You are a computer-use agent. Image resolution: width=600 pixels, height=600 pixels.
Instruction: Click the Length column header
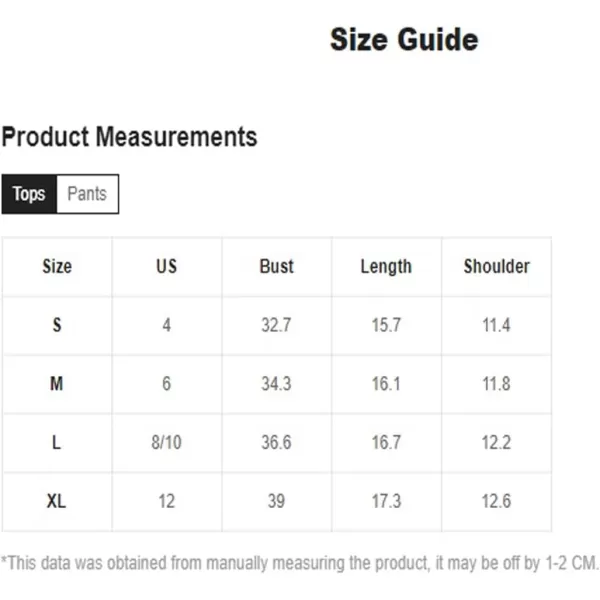coord(386,266)
